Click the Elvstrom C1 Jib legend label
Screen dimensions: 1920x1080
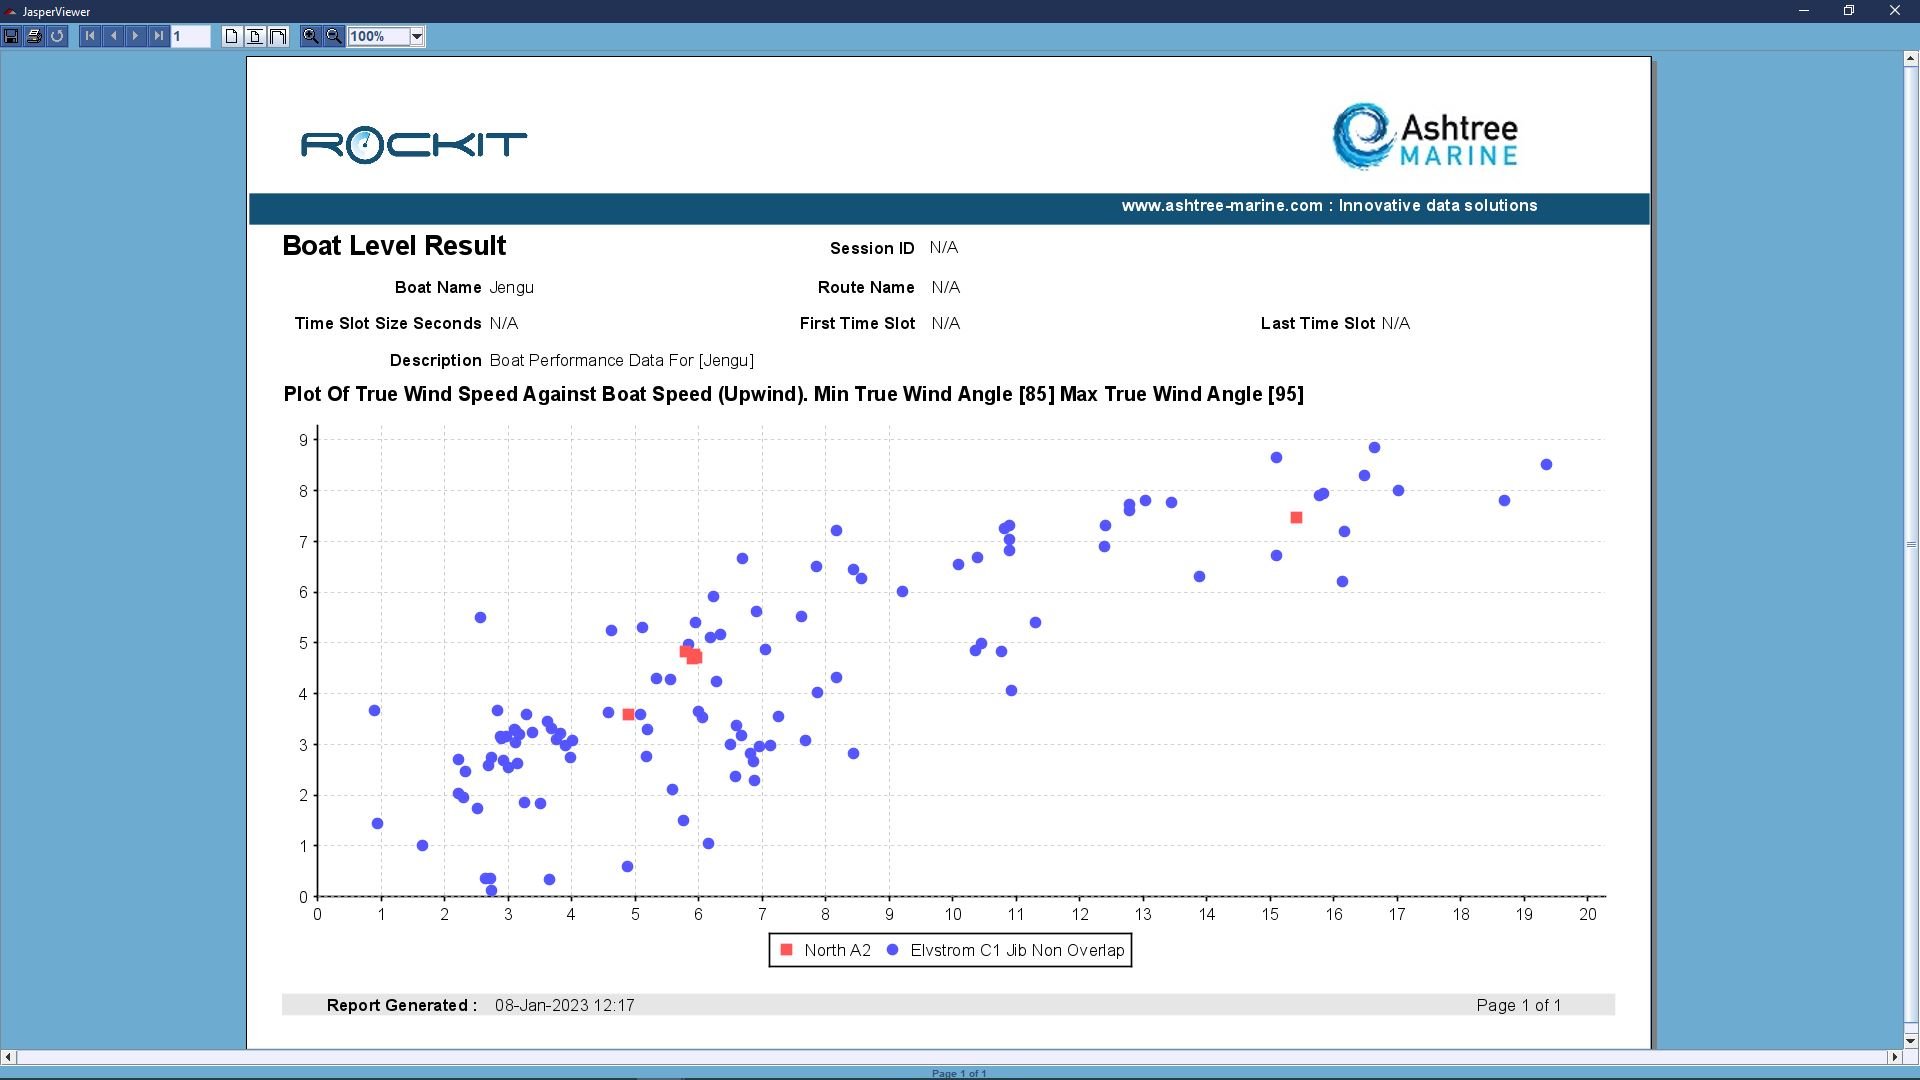point(1017,951)
